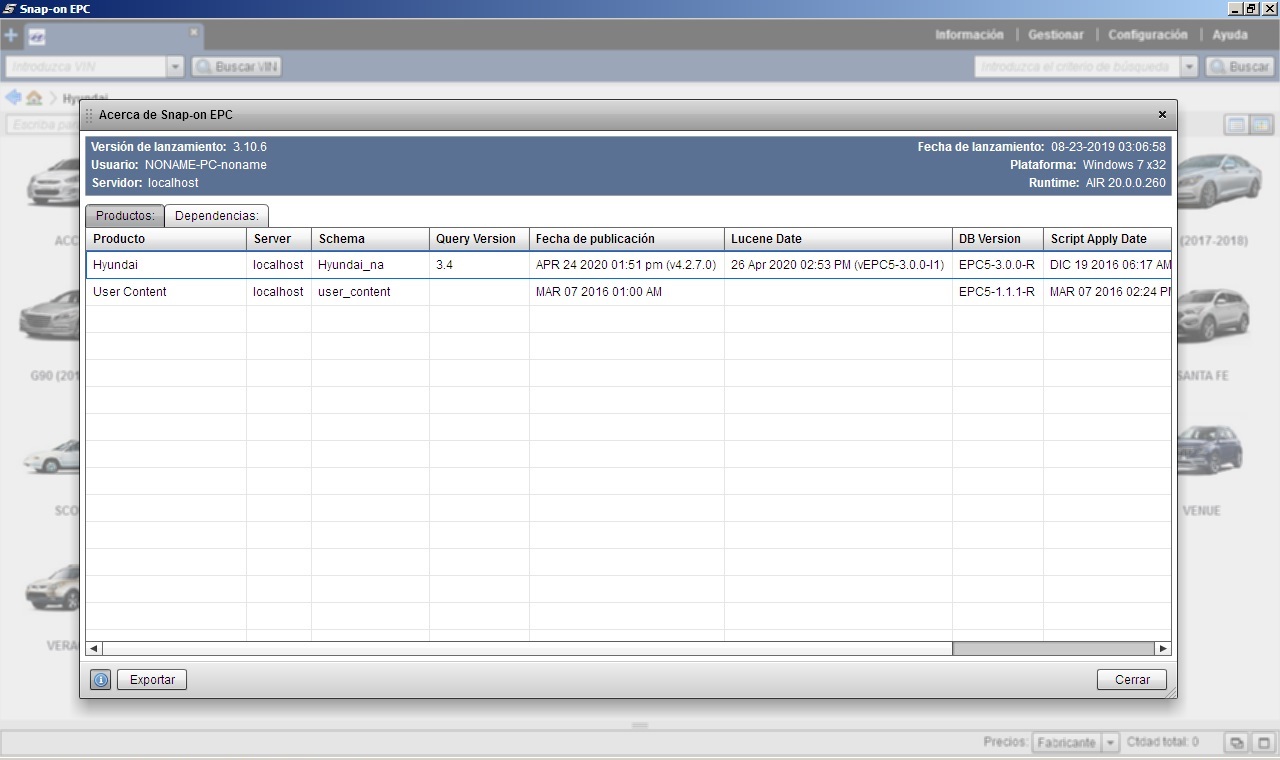1280x760 pixels.
Task: Click the 26 Apr 2020 Lucene date cell
Action: pyautogui.click(x=838, y=265)
